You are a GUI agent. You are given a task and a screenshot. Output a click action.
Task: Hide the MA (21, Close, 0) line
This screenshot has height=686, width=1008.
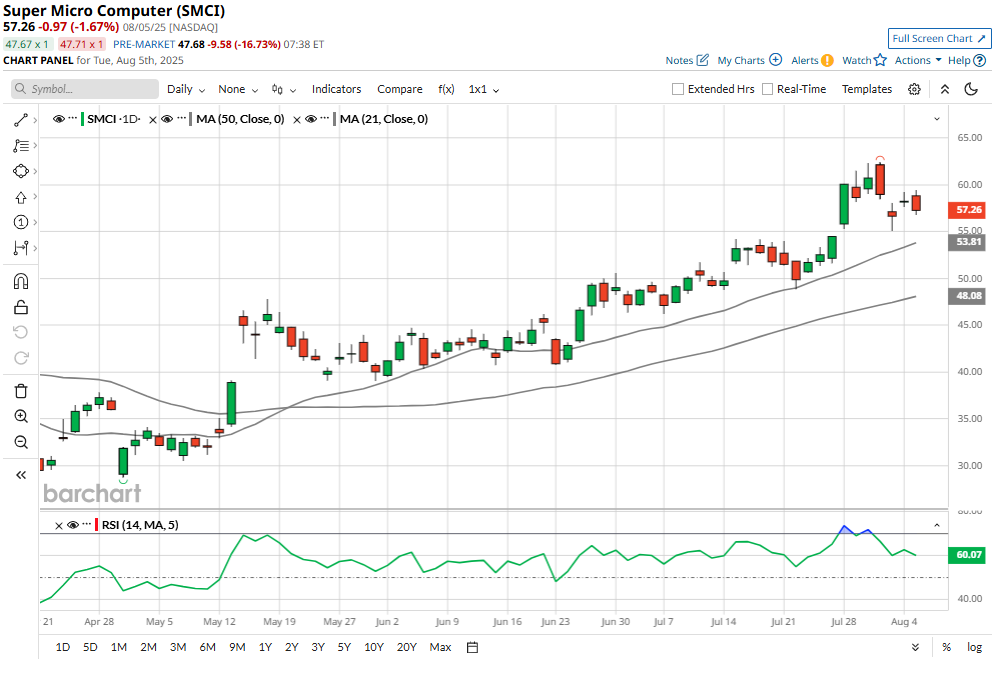point(310,119)
